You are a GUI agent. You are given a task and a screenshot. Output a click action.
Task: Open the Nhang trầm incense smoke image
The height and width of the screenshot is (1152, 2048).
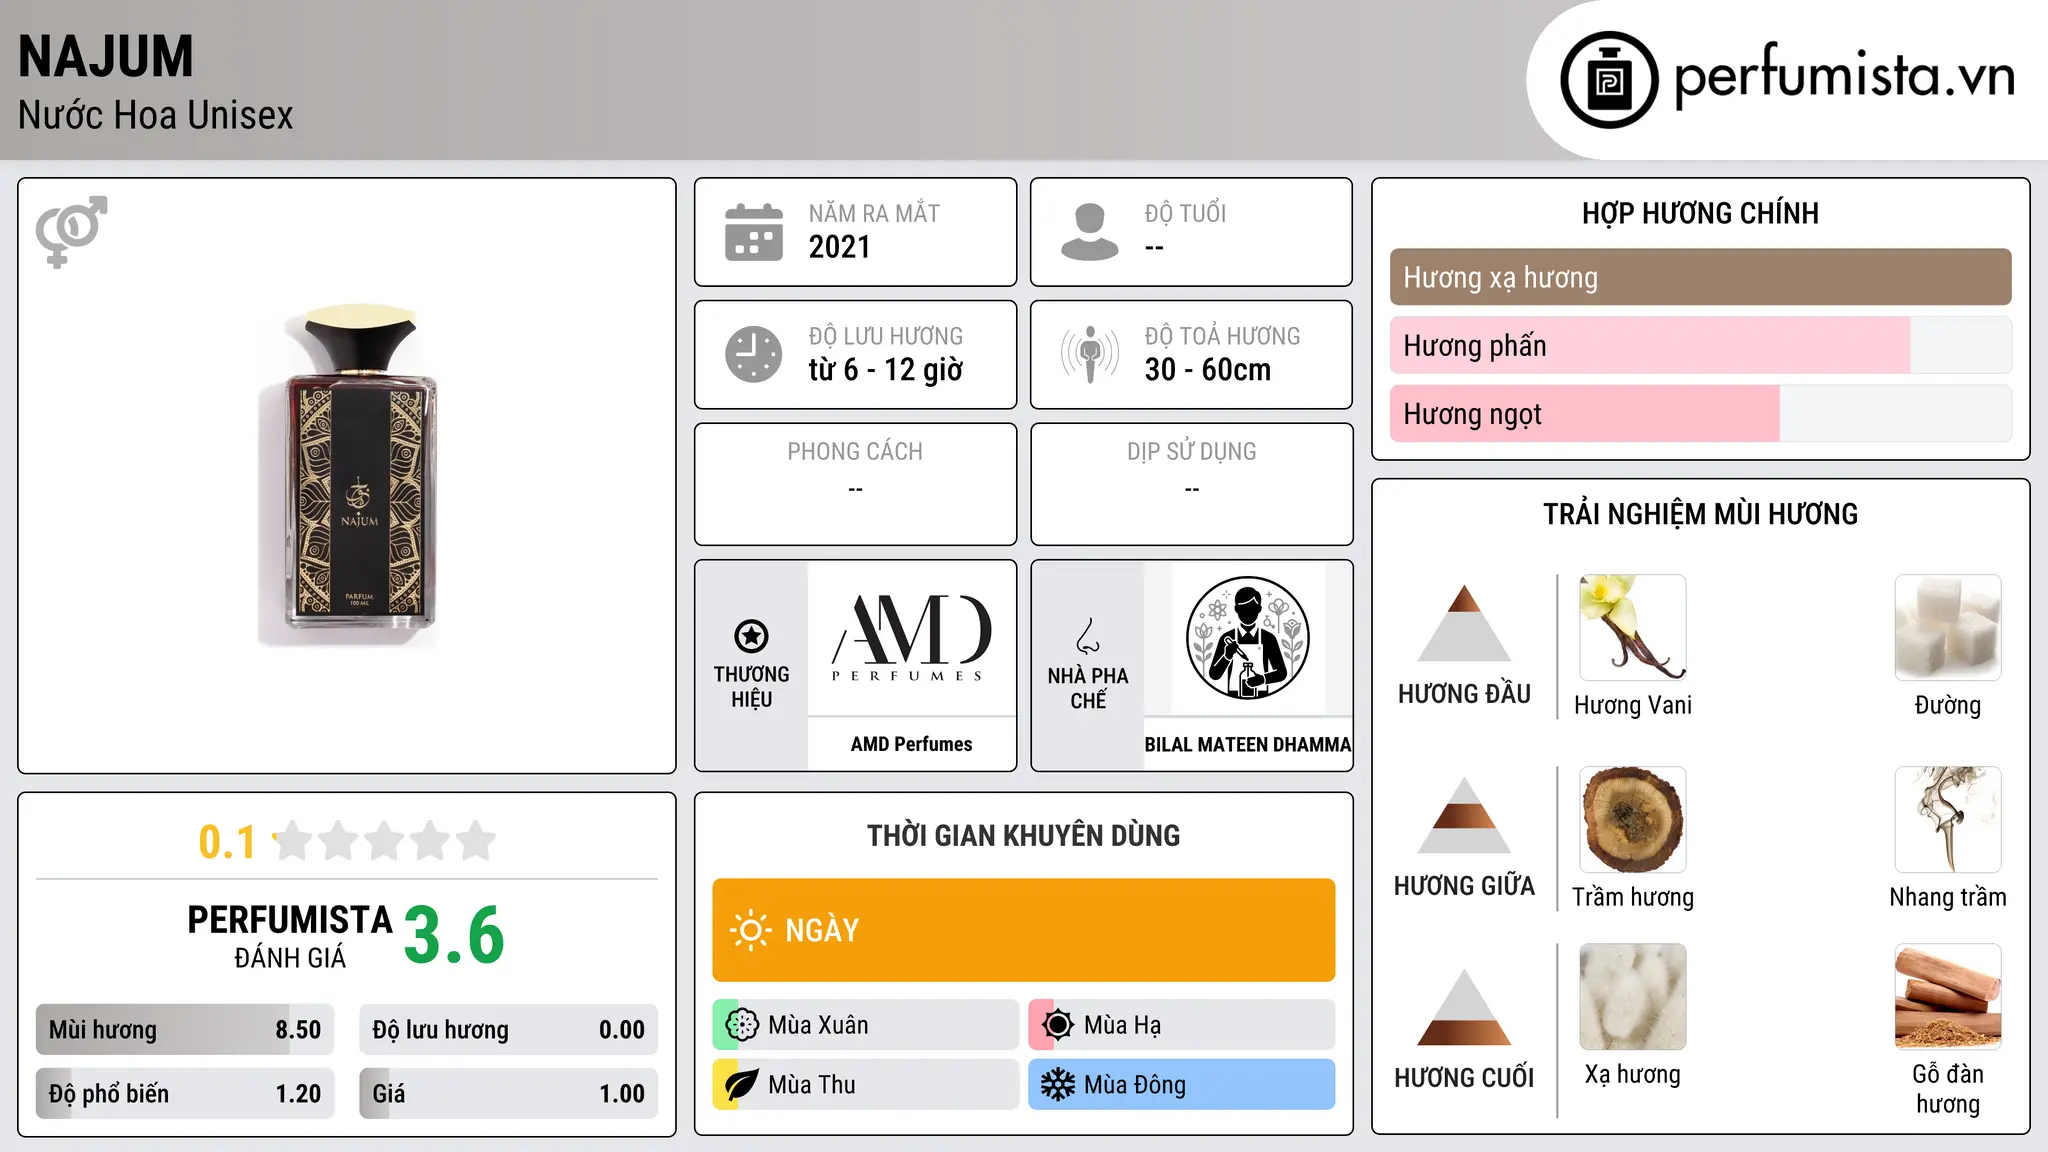pyautogui.click(x=1948, y=820)
